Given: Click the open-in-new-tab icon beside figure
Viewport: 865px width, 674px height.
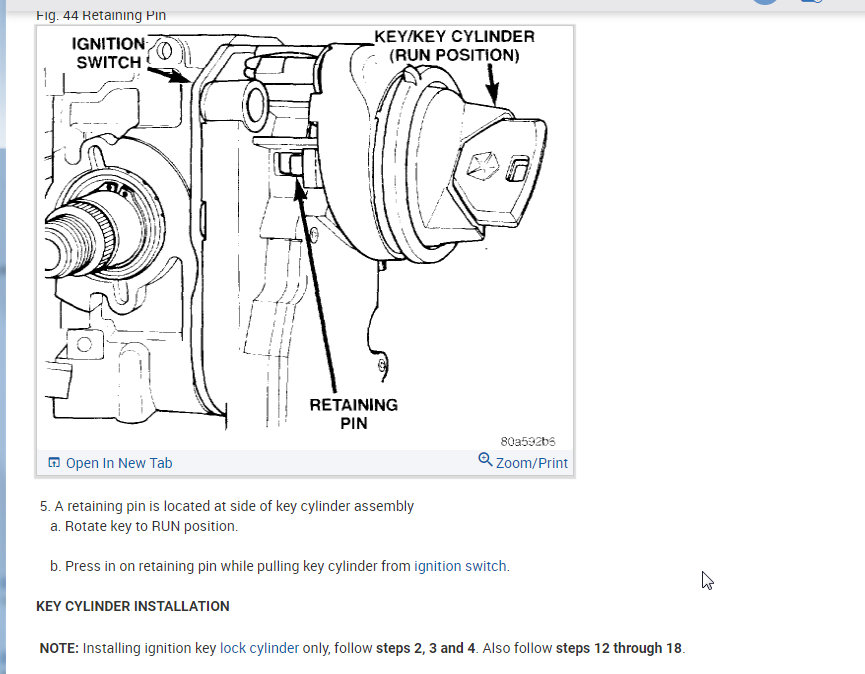Looking at the screenshot, I should click(54, 462).
